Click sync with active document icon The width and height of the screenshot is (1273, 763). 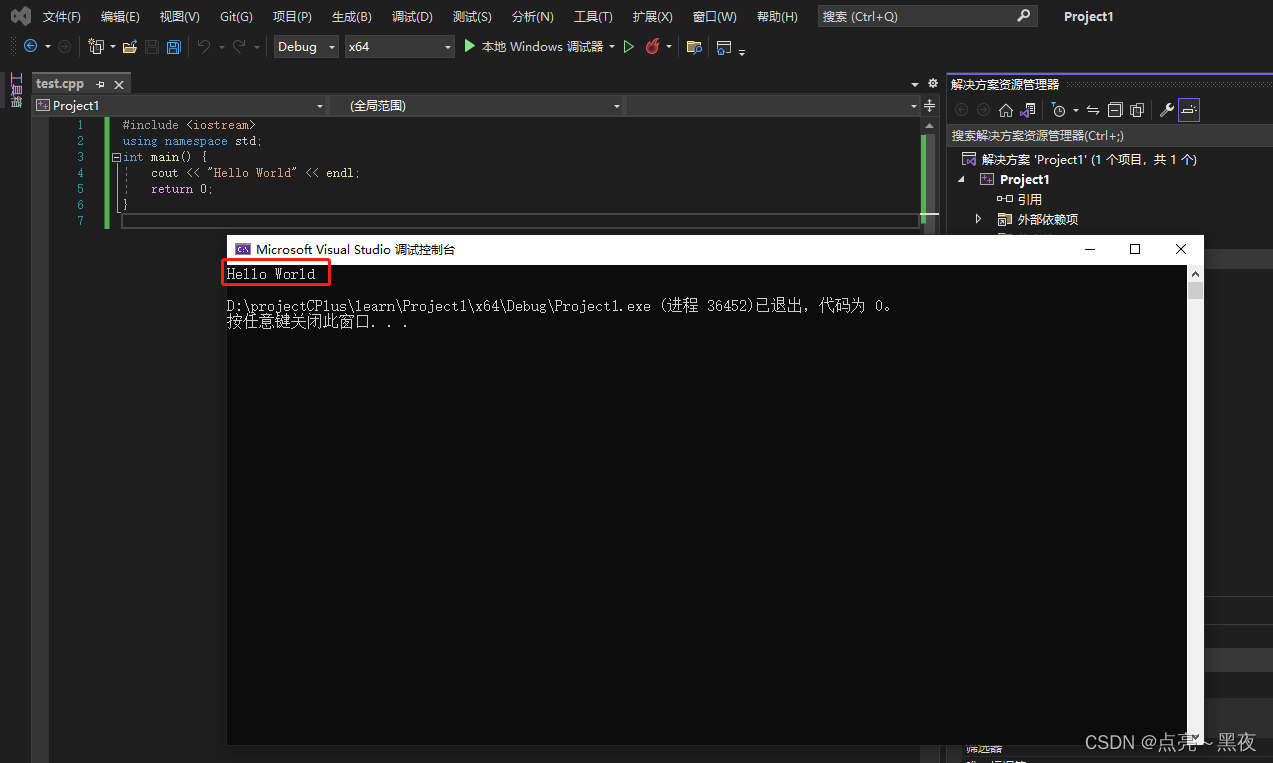click(1093, 110)
